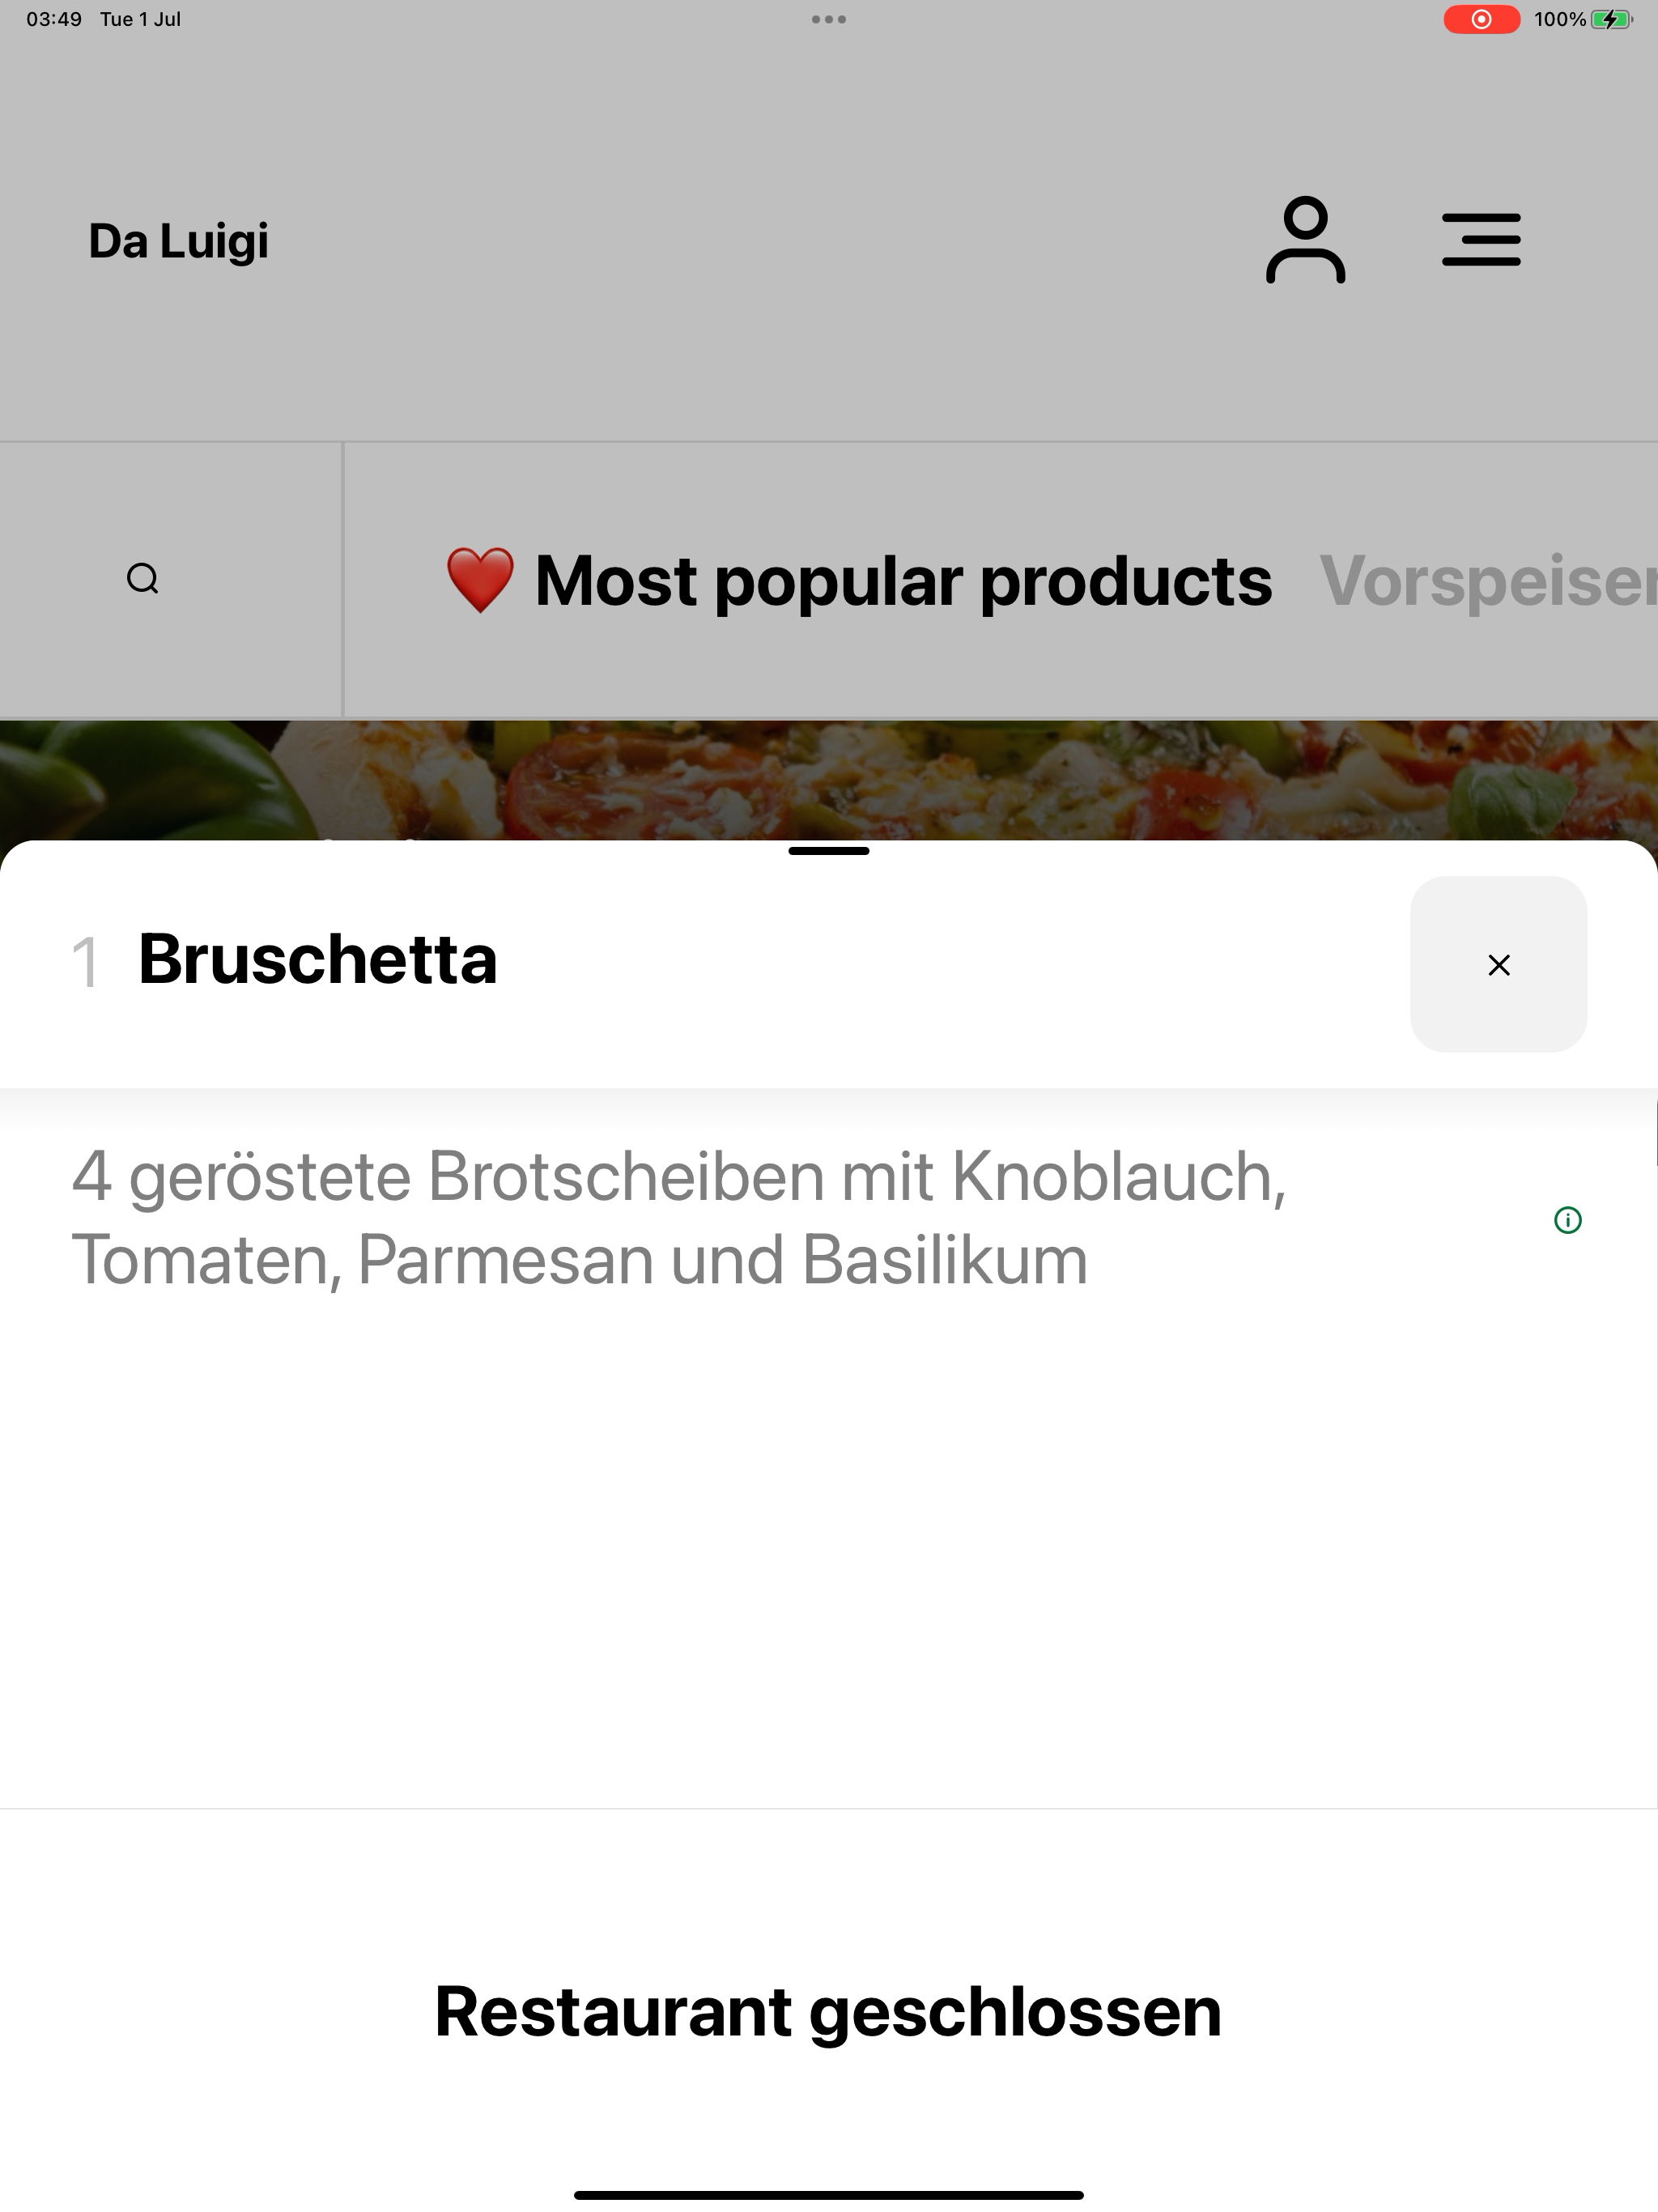The width and height of the screenshot is (1658, 2212).
Task: Tap the three-dot multitasking control
Action: click(x=829, y=19)
